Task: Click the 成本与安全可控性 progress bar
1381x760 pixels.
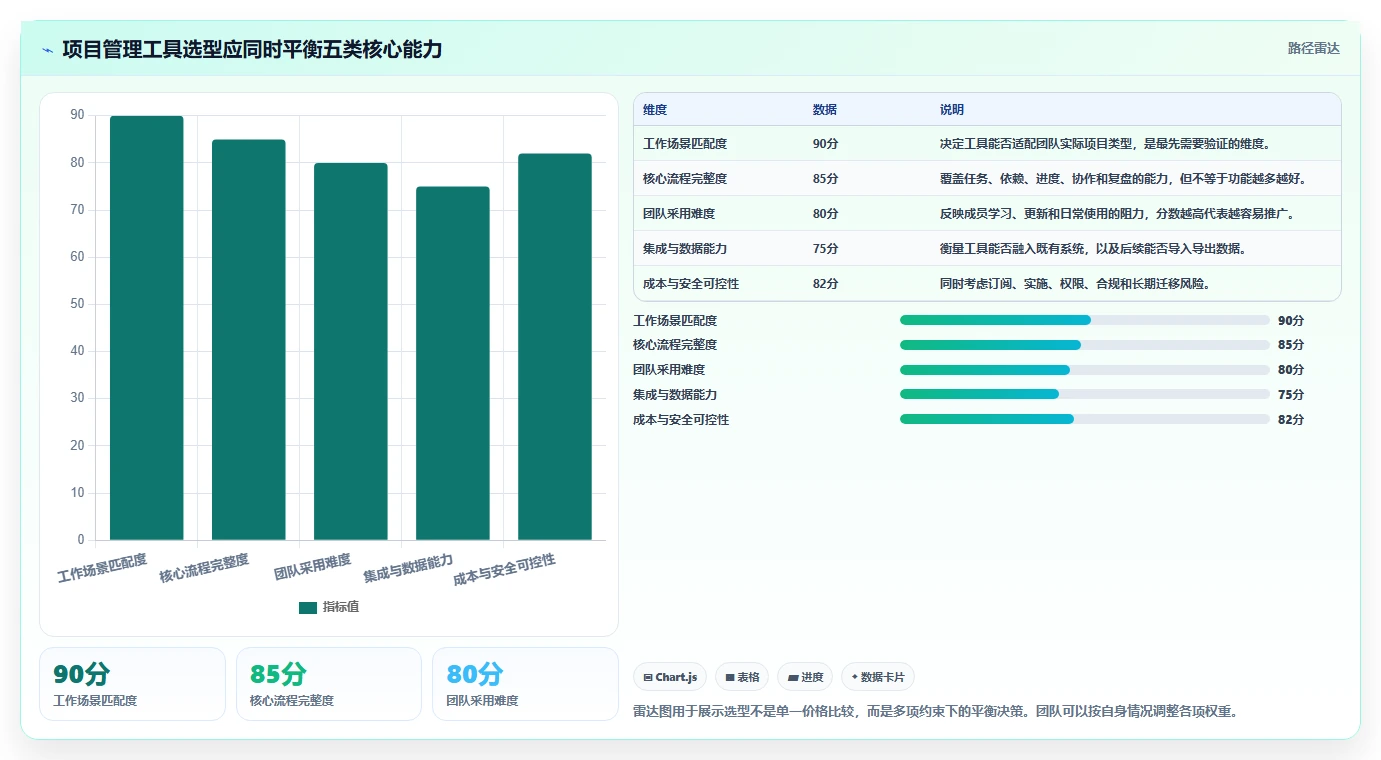Action: (x=1085, y=419)
